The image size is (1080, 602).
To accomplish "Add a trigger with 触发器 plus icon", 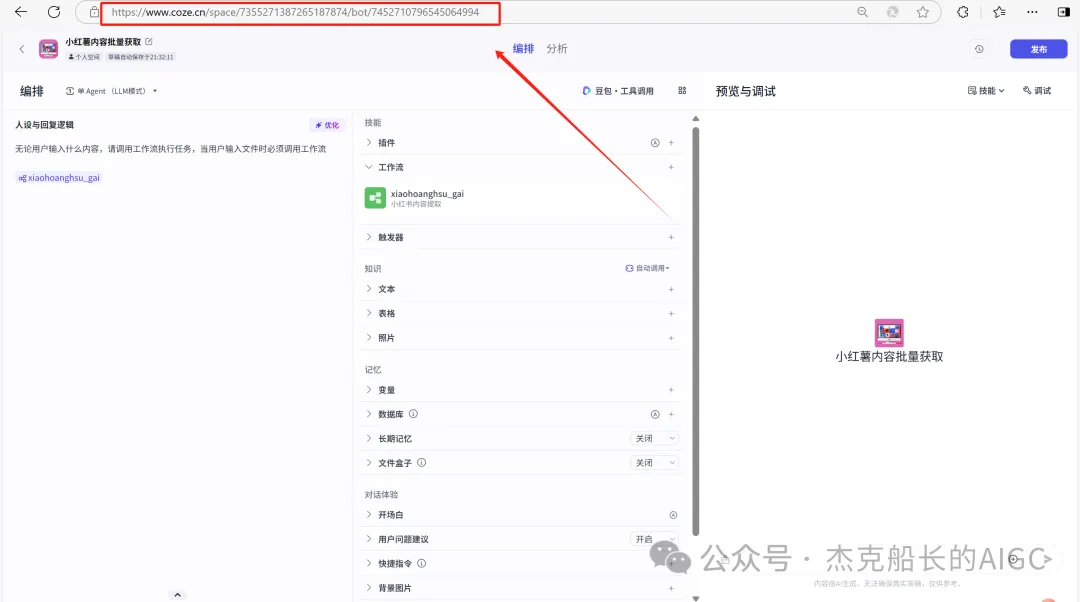I will 671,237.
